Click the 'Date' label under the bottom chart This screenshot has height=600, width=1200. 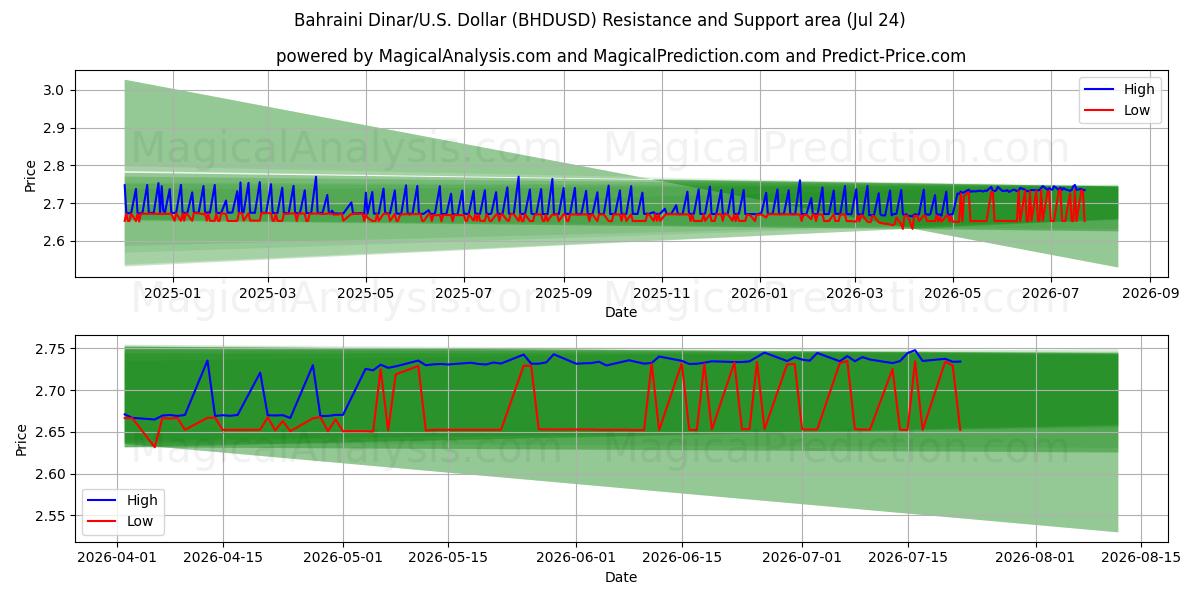click(x=621, y=577)
